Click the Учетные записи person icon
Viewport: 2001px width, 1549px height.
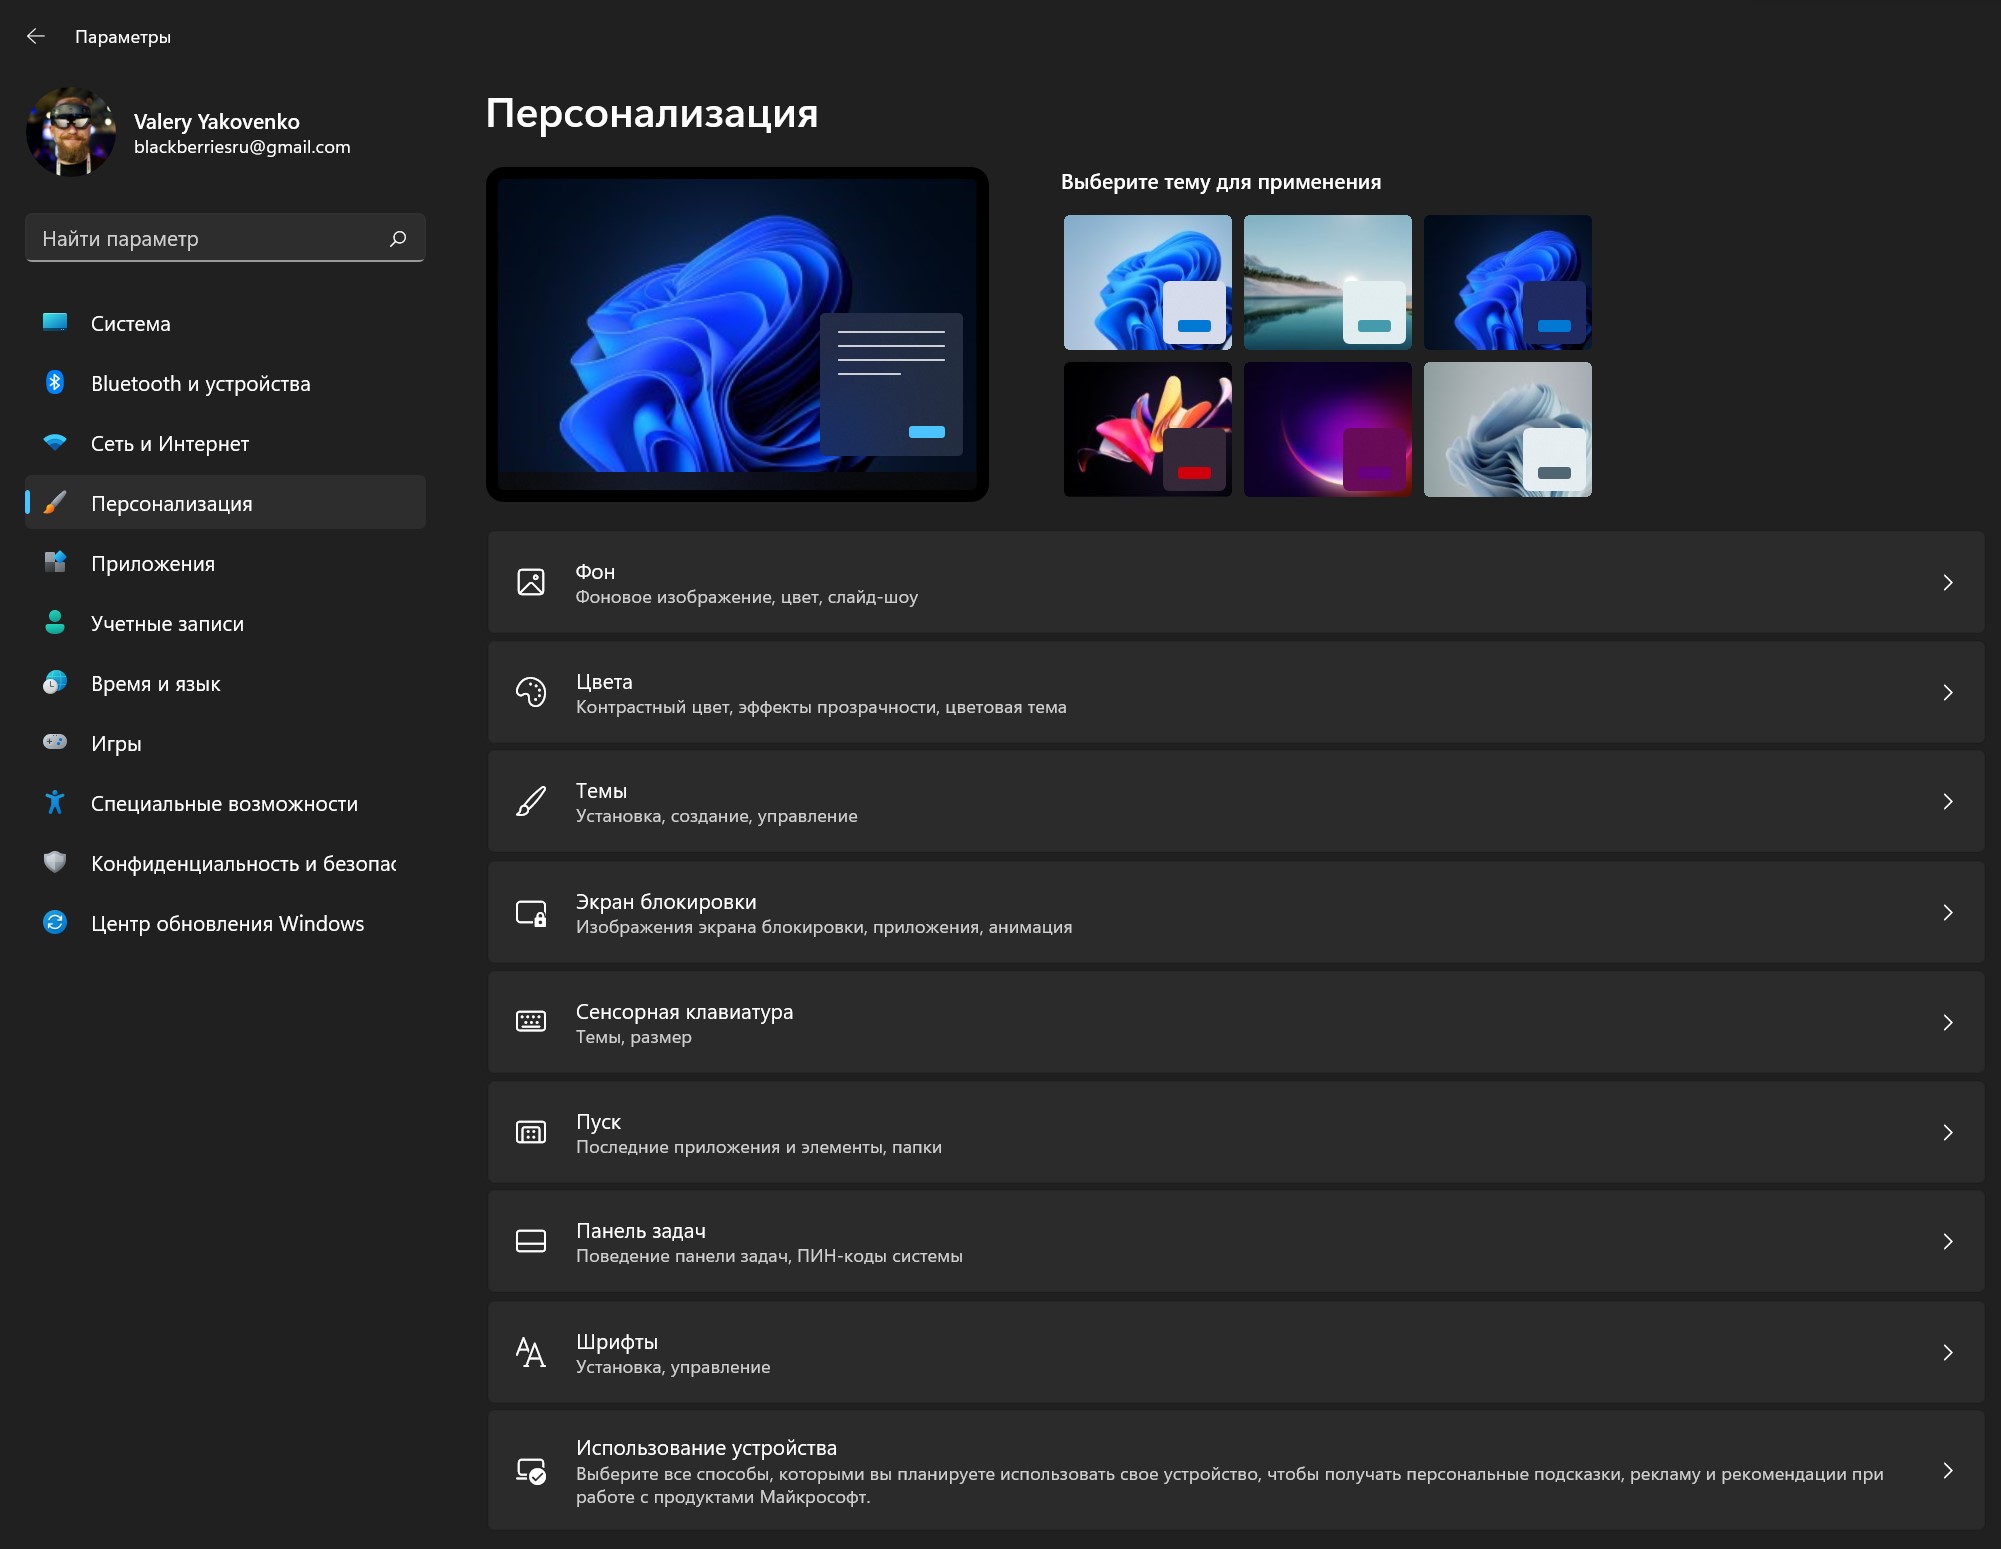[55, 622]
